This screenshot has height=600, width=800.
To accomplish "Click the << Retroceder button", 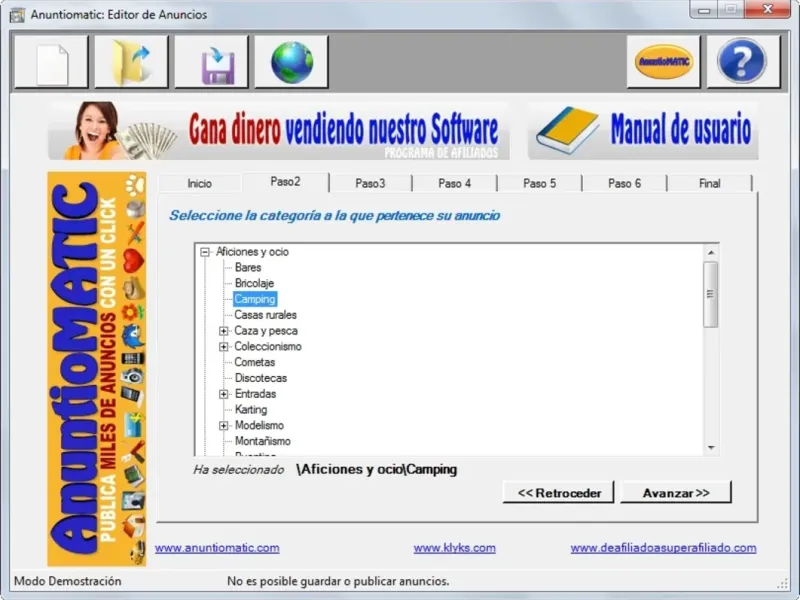I will tap(559, 493).
